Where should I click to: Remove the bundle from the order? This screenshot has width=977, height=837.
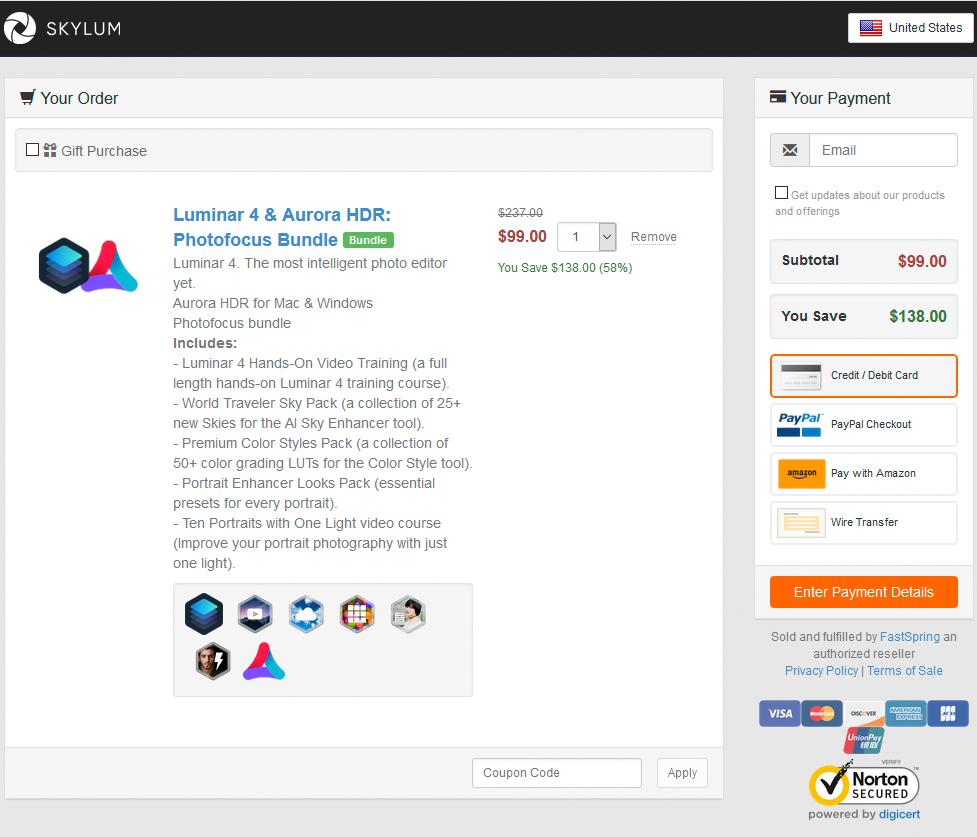654,237
